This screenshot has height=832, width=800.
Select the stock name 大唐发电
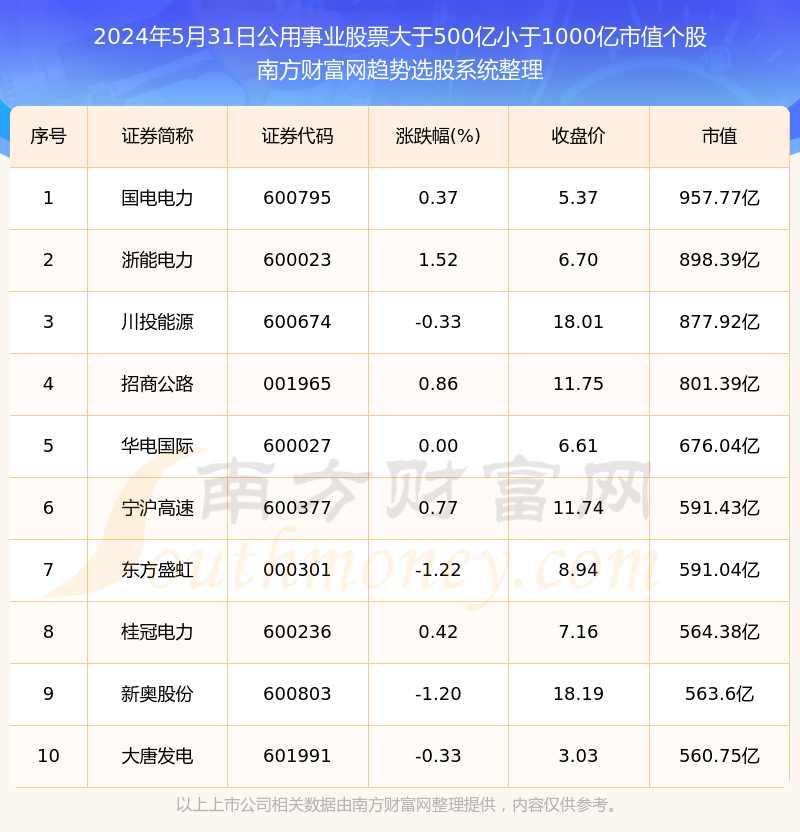(x=157, y=756)
